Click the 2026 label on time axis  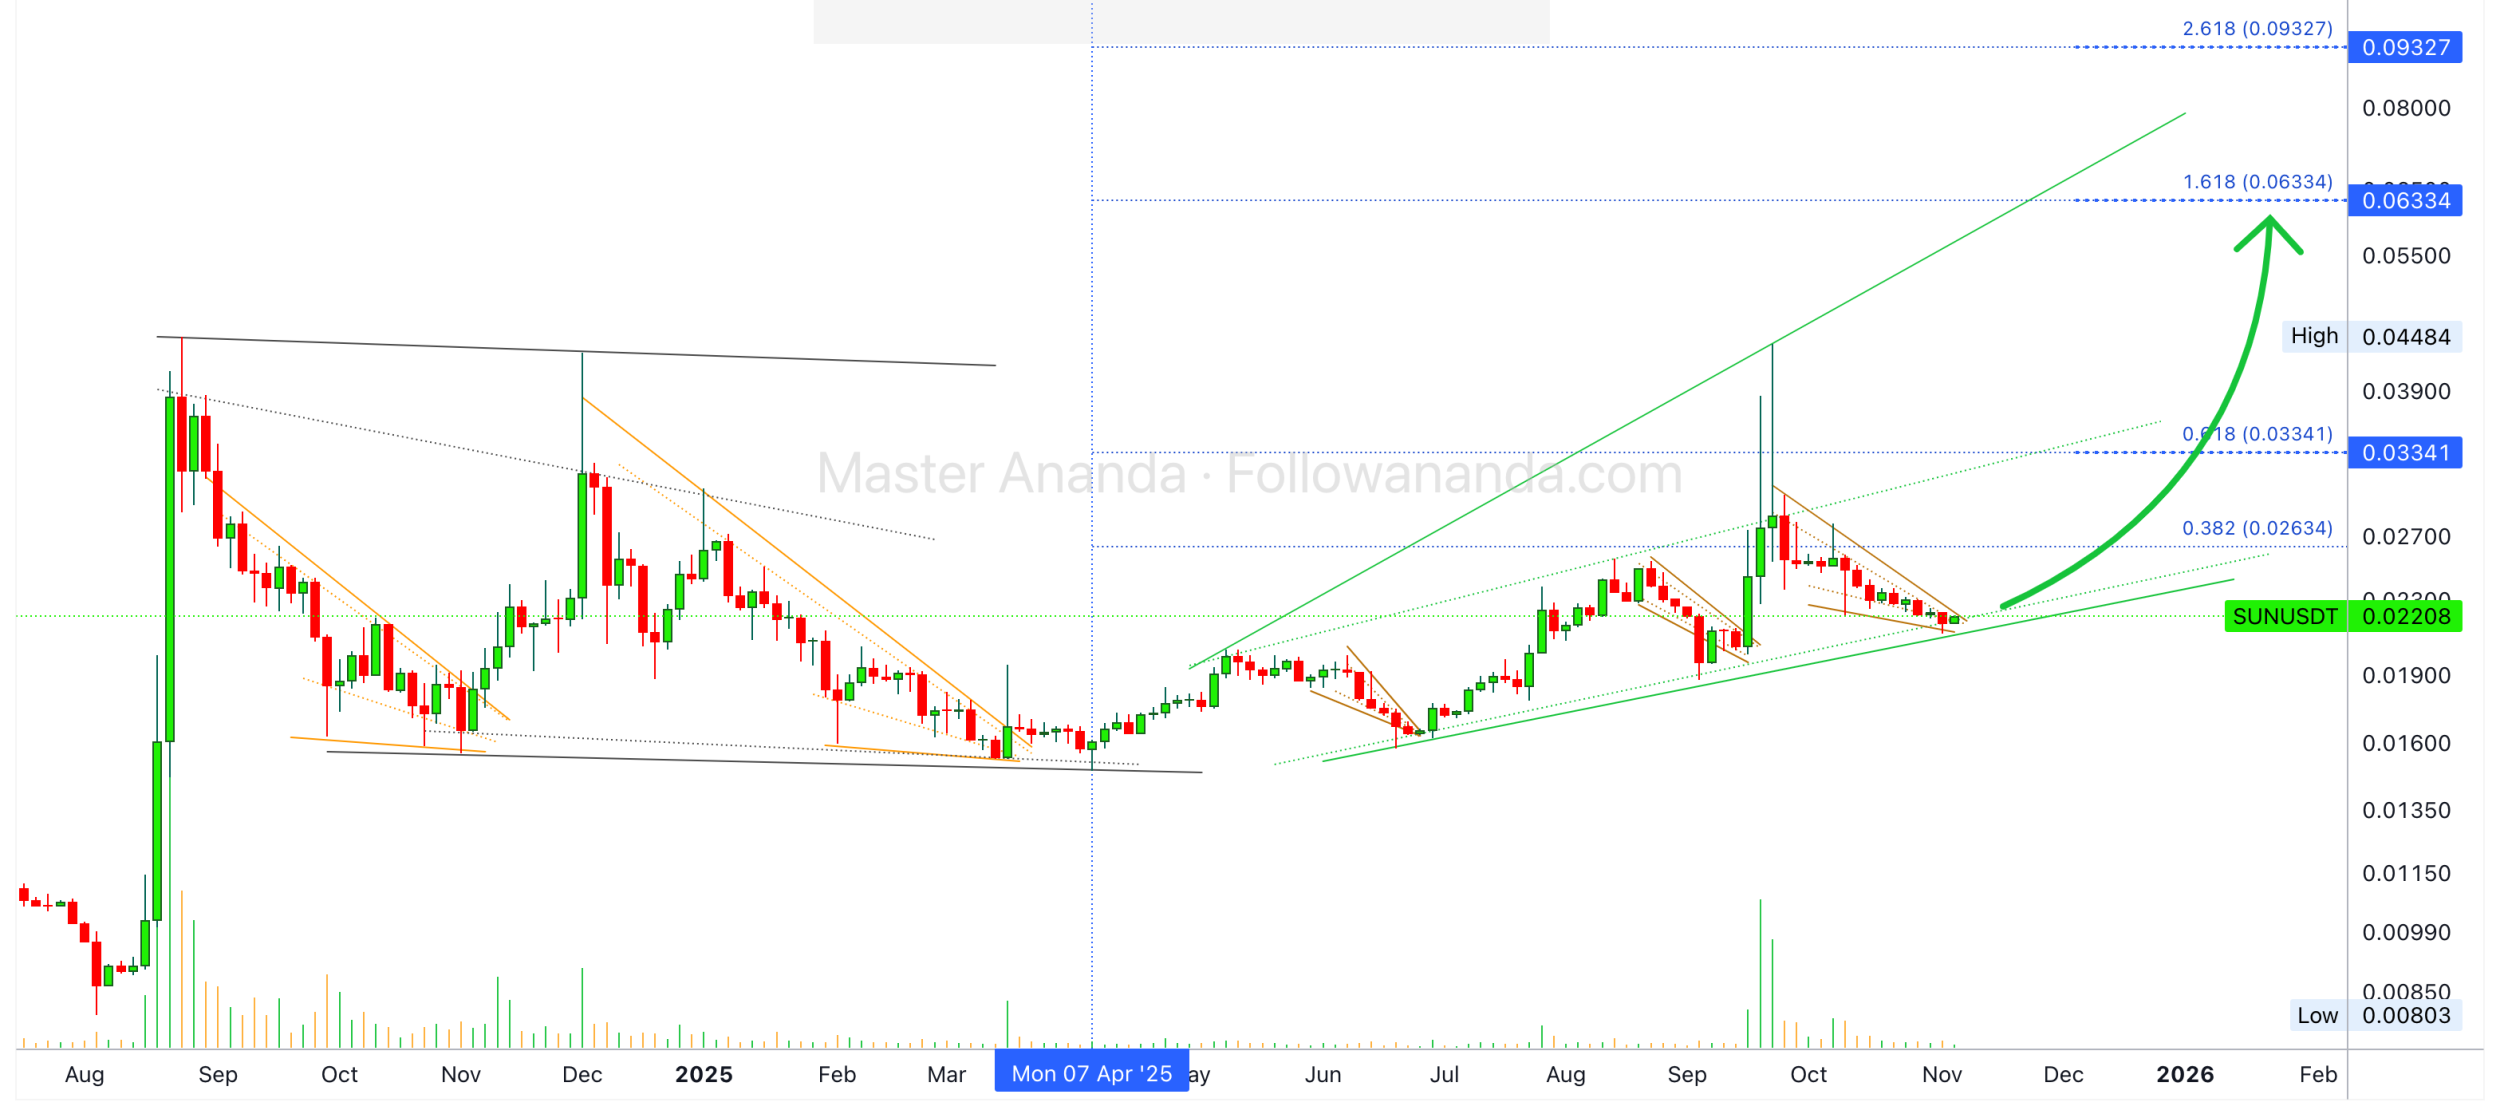click(x=2185, y=1075)
